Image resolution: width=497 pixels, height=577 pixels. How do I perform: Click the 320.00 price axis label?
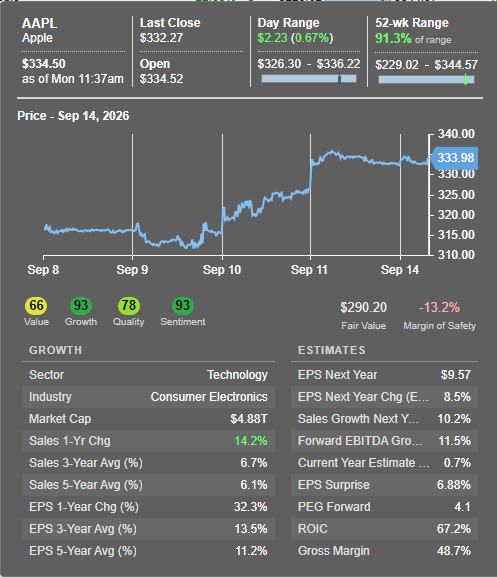coord(456,215)
